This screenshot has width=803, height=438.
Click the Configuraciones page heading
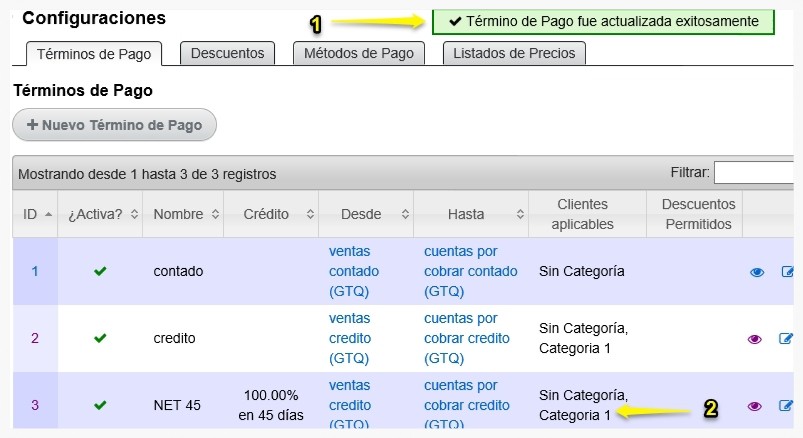tap(94, 18)
